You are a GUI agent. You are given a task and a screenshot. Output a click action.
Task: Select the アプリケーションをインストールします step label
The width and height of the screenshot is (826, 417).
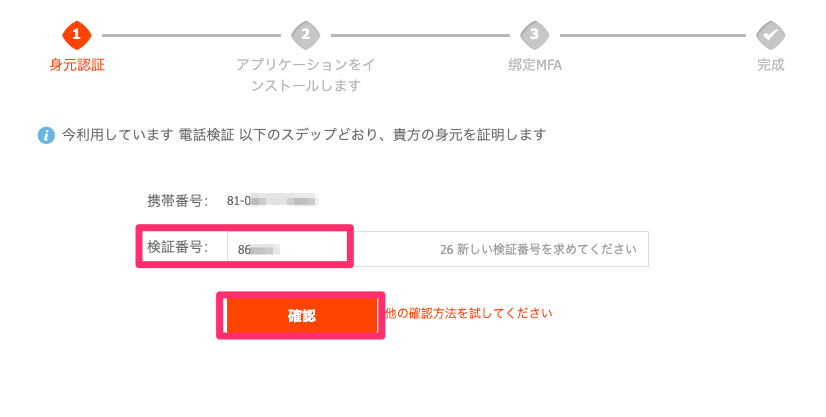(x=306, y=75)
